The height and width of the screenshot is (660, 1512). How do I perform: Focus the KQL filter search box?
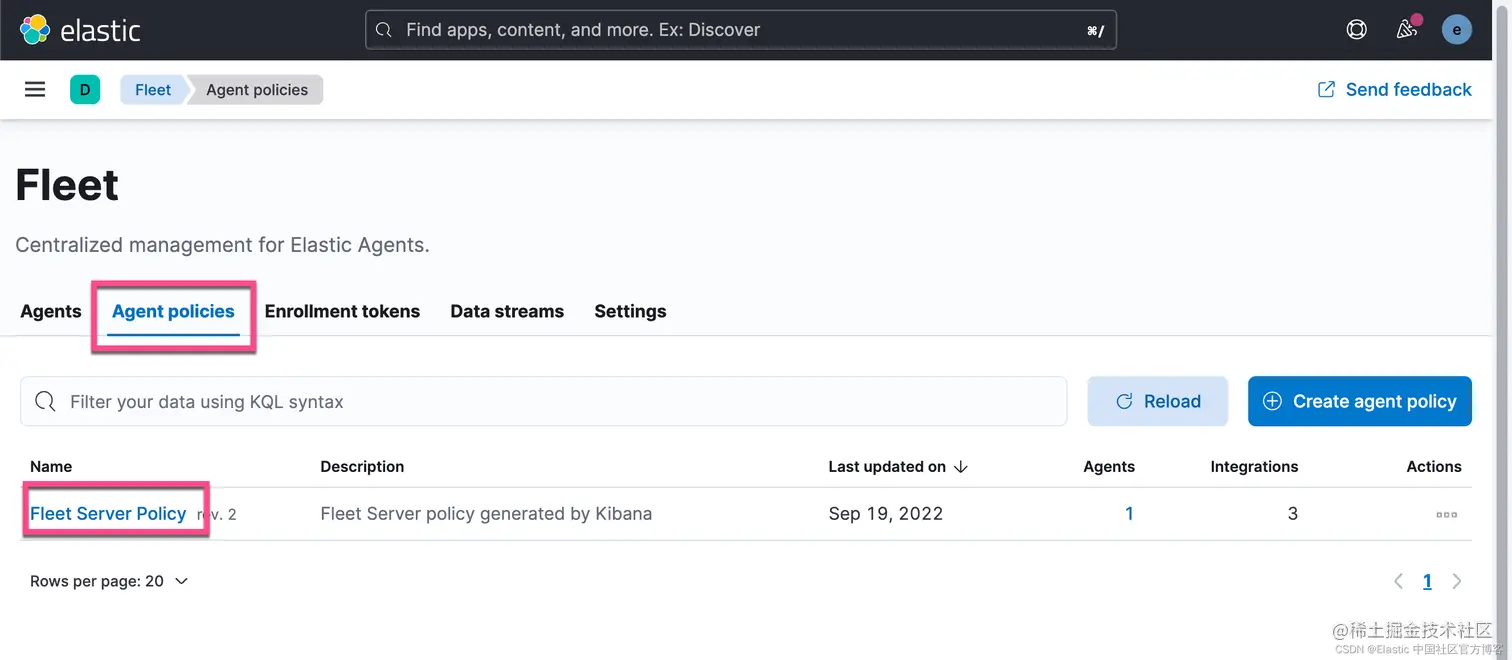[x=544, y=402]
